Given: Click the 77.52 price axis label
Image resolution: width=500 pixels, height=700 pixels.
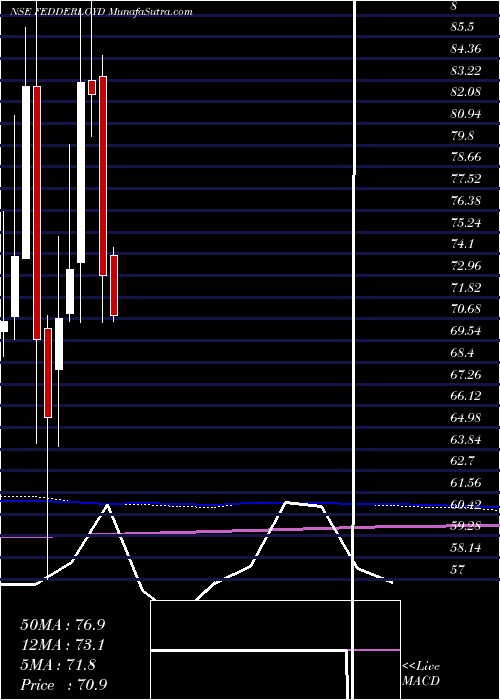Looking at the screenshot, I should tap(466, 179).
